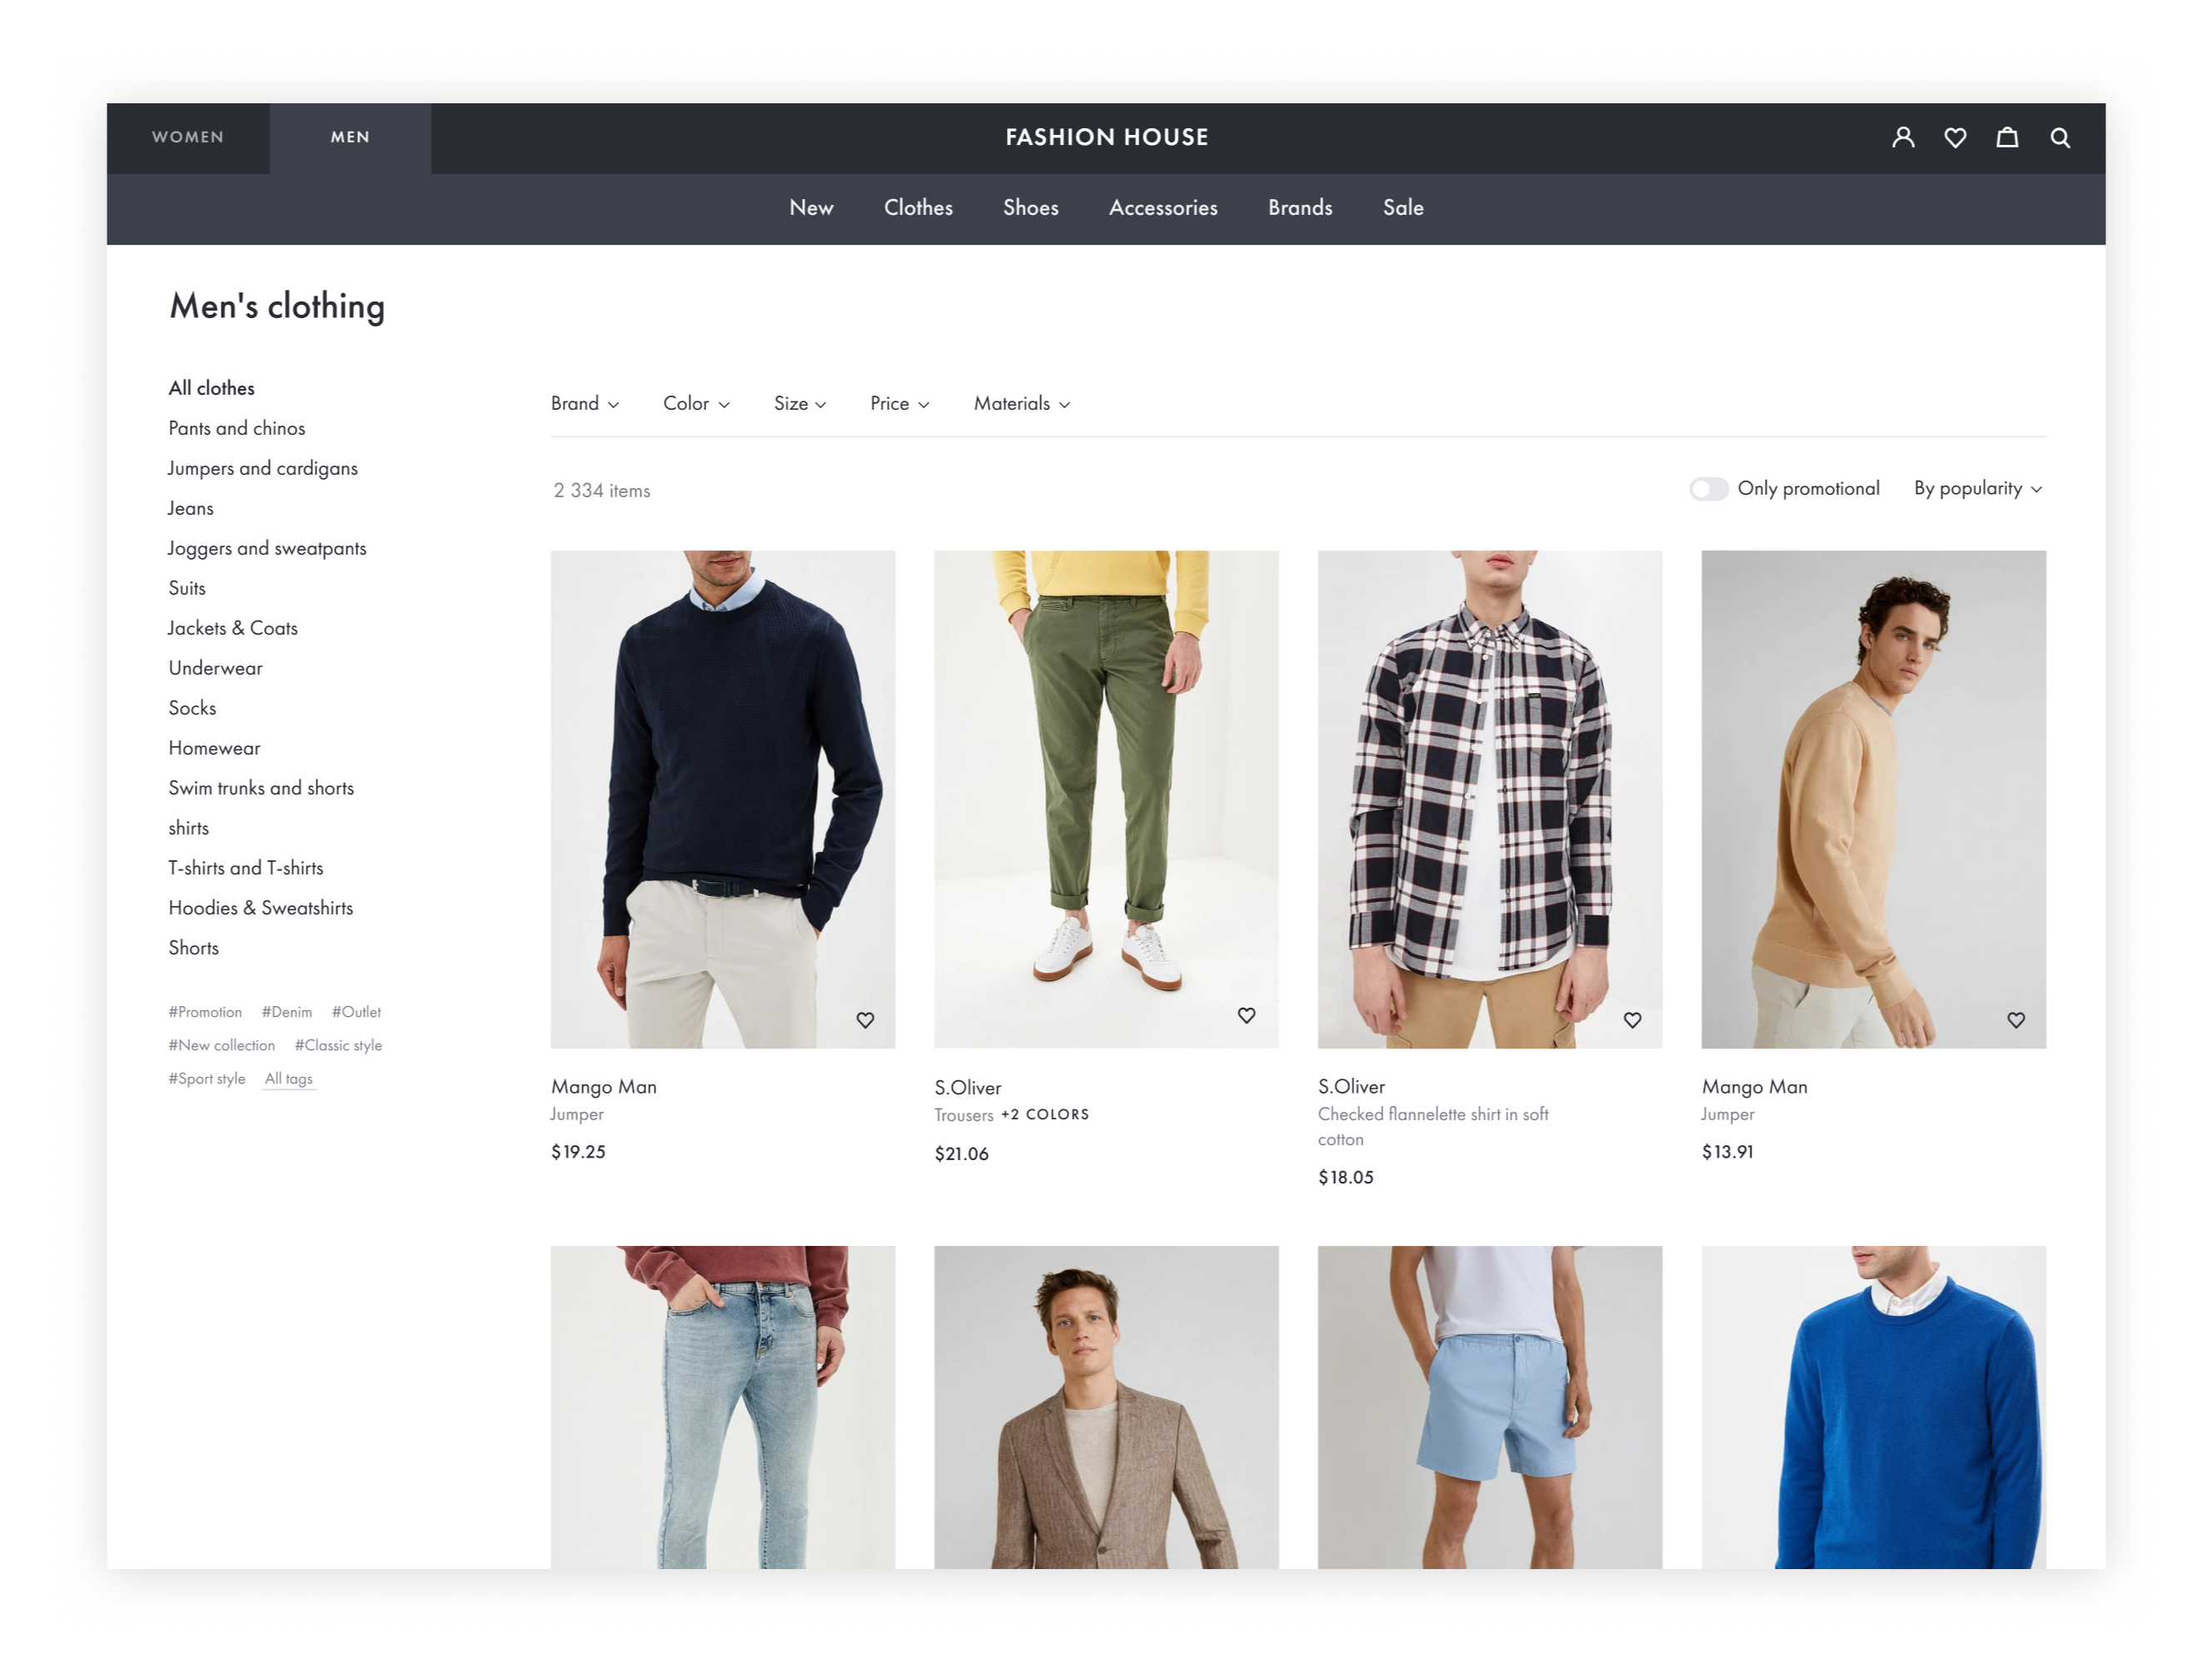Open the Accessories menu item
This screenshot has width=2212, height=1679.
(x=1163, y=208)
